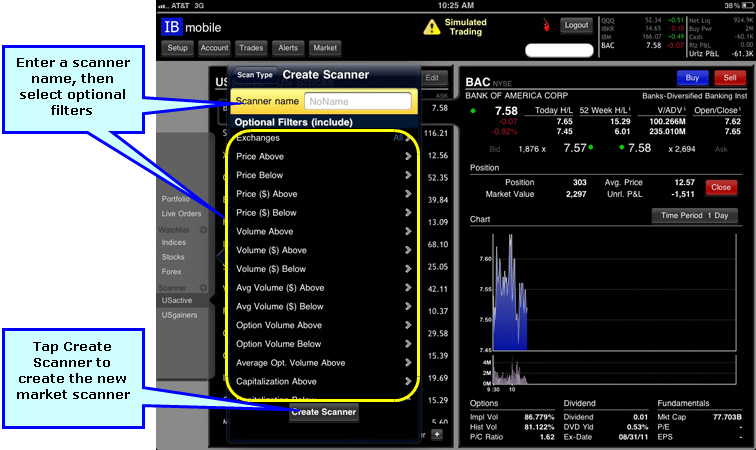Select the USactive scanner
The width and height of the screenshot is (756, 450).
coord(177,300)
